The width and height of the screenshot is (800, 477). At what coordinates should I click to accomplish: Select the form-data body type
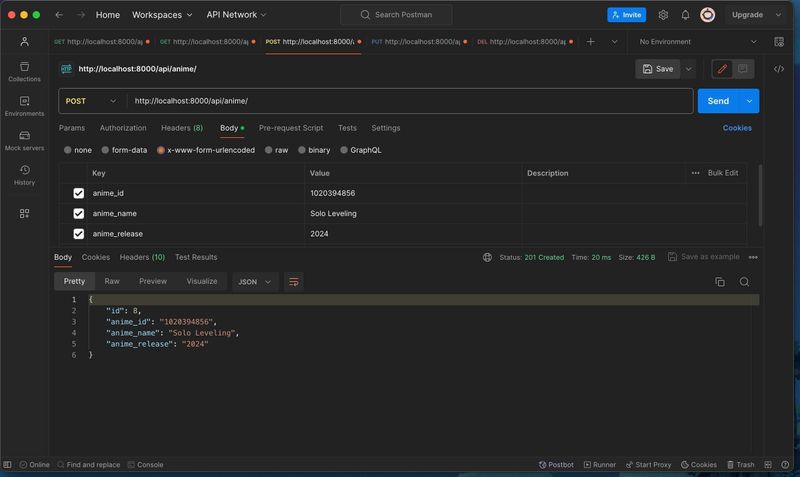[x=105, y=150]
